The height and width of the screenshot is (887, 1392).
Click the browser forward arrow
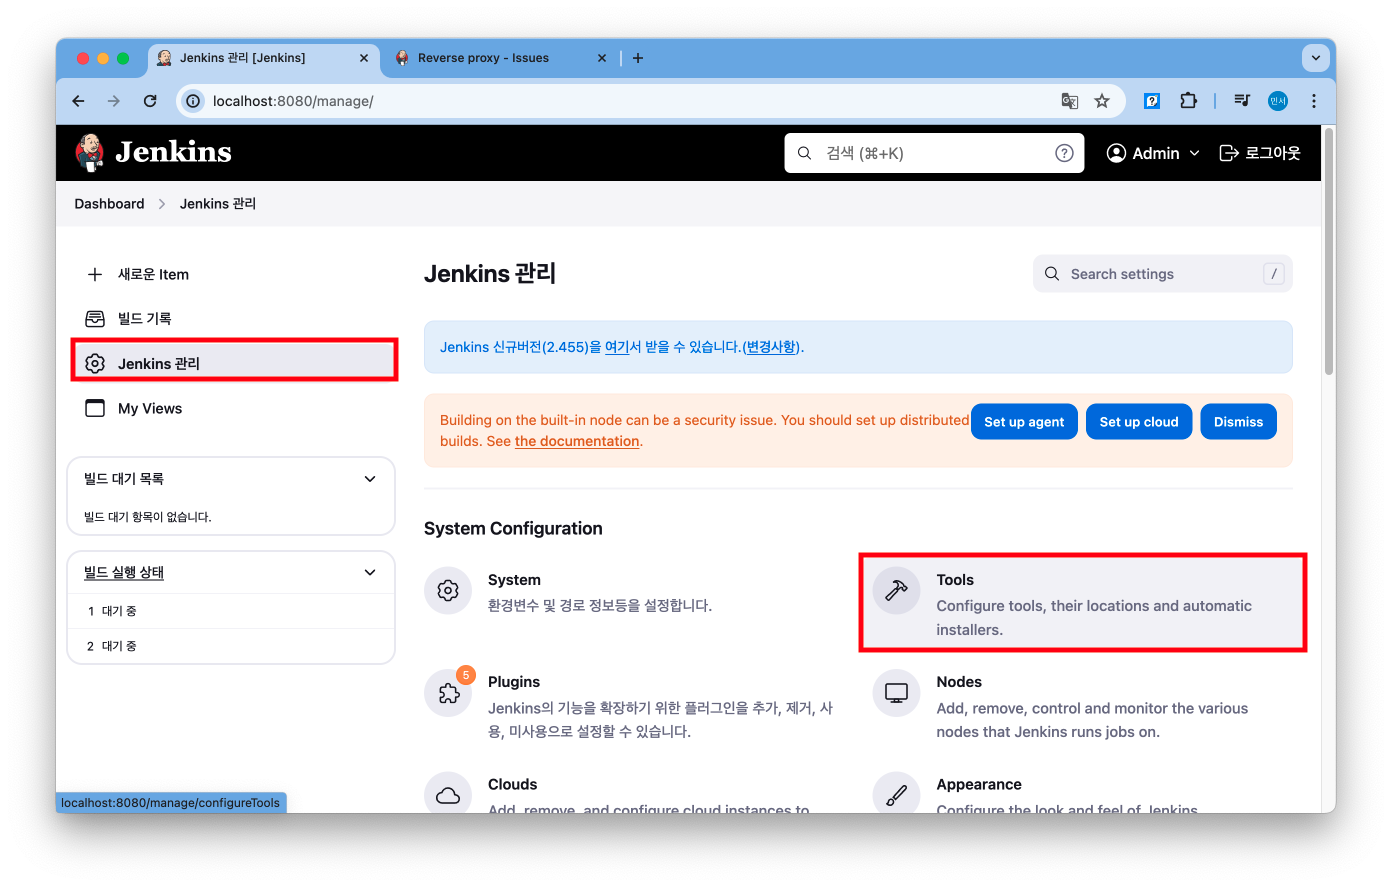(x=114, y=101)
